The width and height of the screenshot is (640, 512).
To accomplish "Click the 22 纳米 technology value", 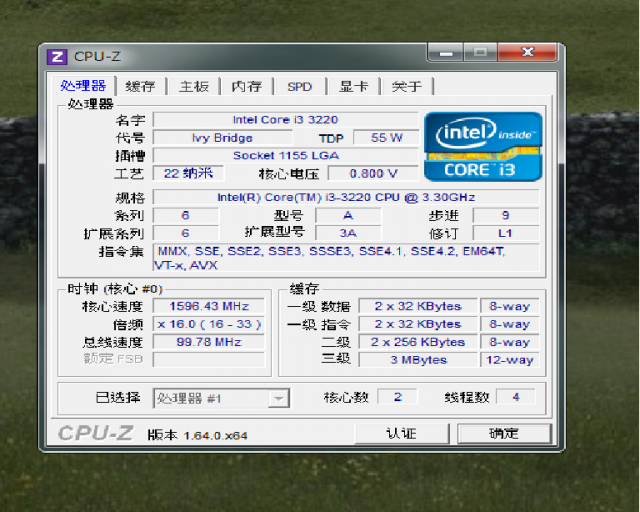I will 189,173.
